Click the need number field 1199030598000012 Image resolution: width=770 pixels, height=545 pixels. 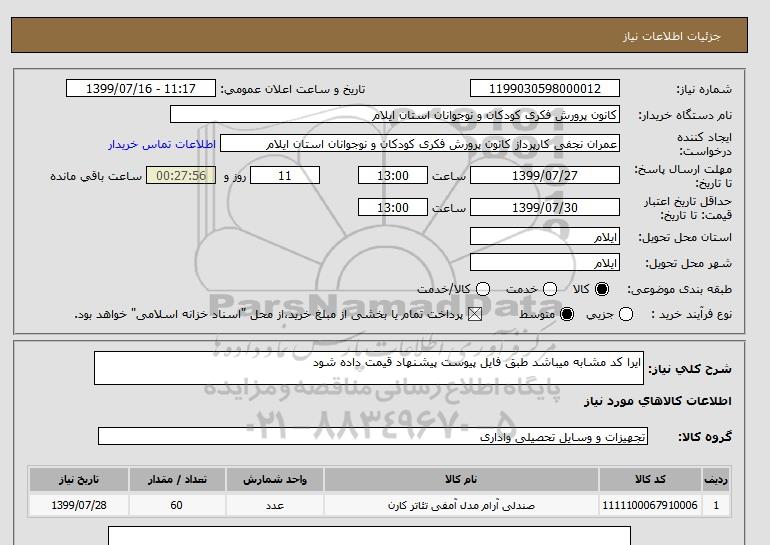(545, 88)
